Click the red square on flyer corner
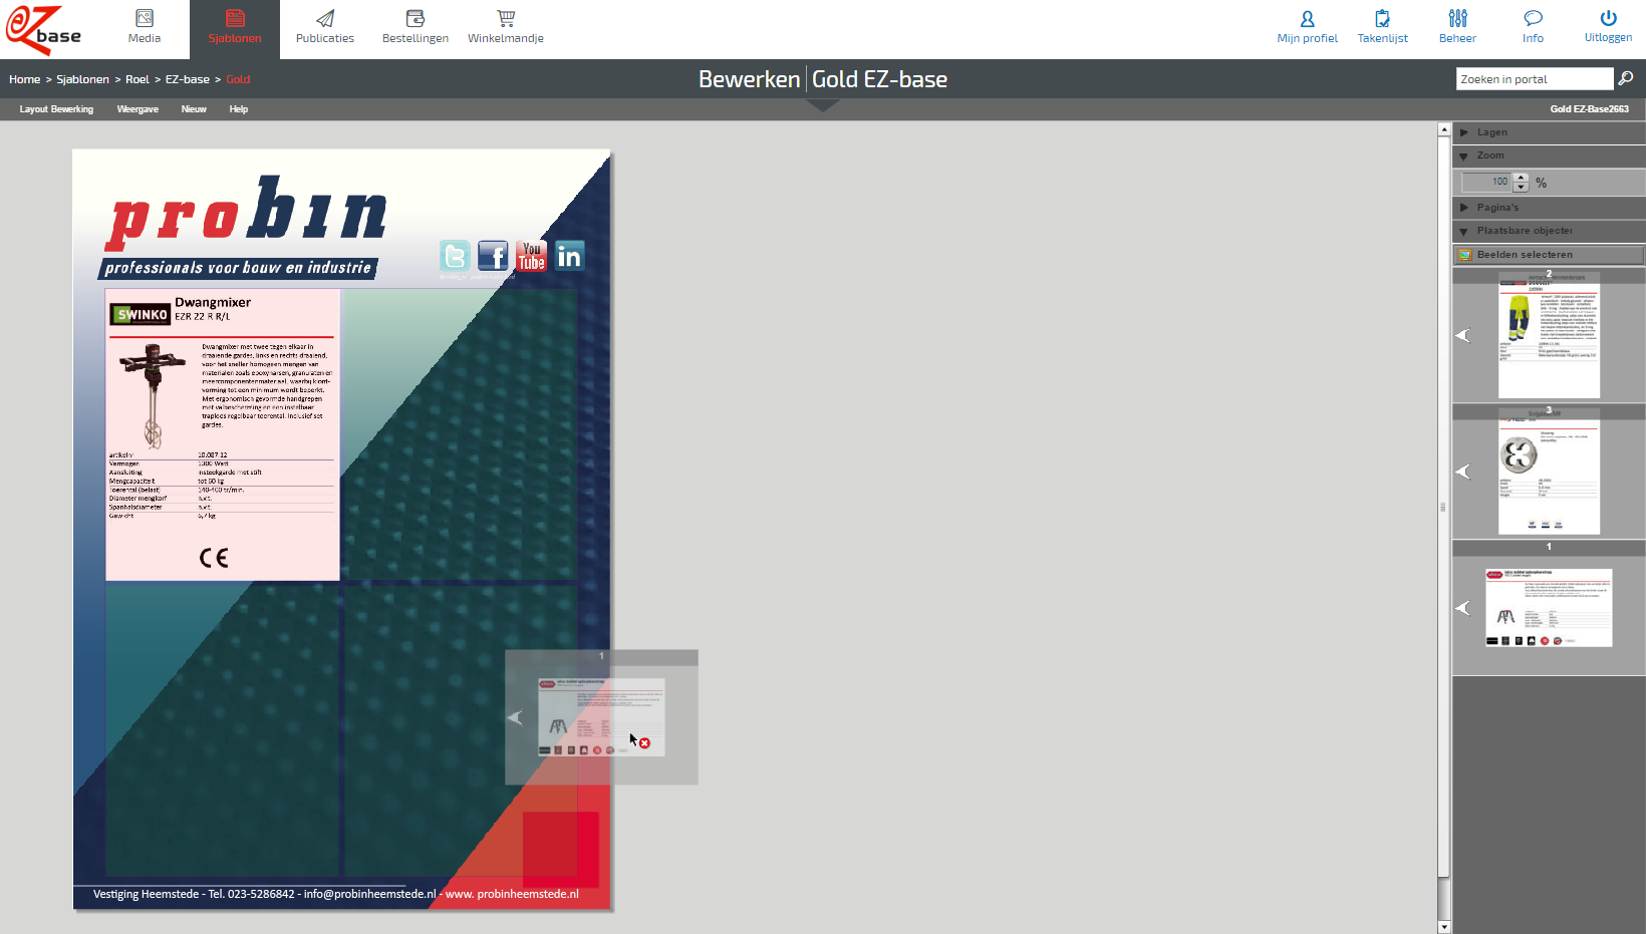1646x934 pixels. coord(561,849)
